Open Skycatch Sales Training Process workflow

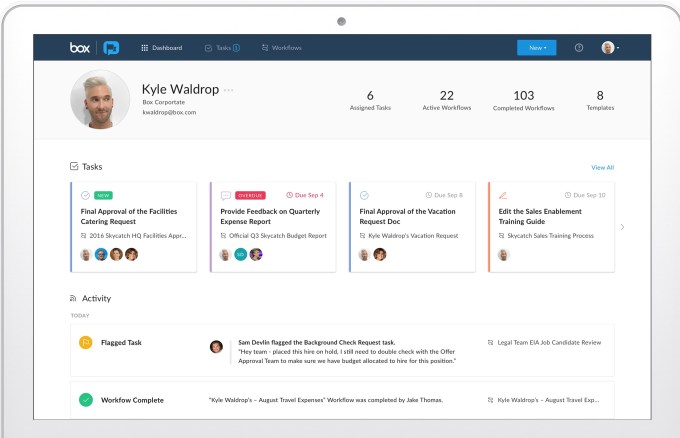pyautogui.click(x=550, y=236)
